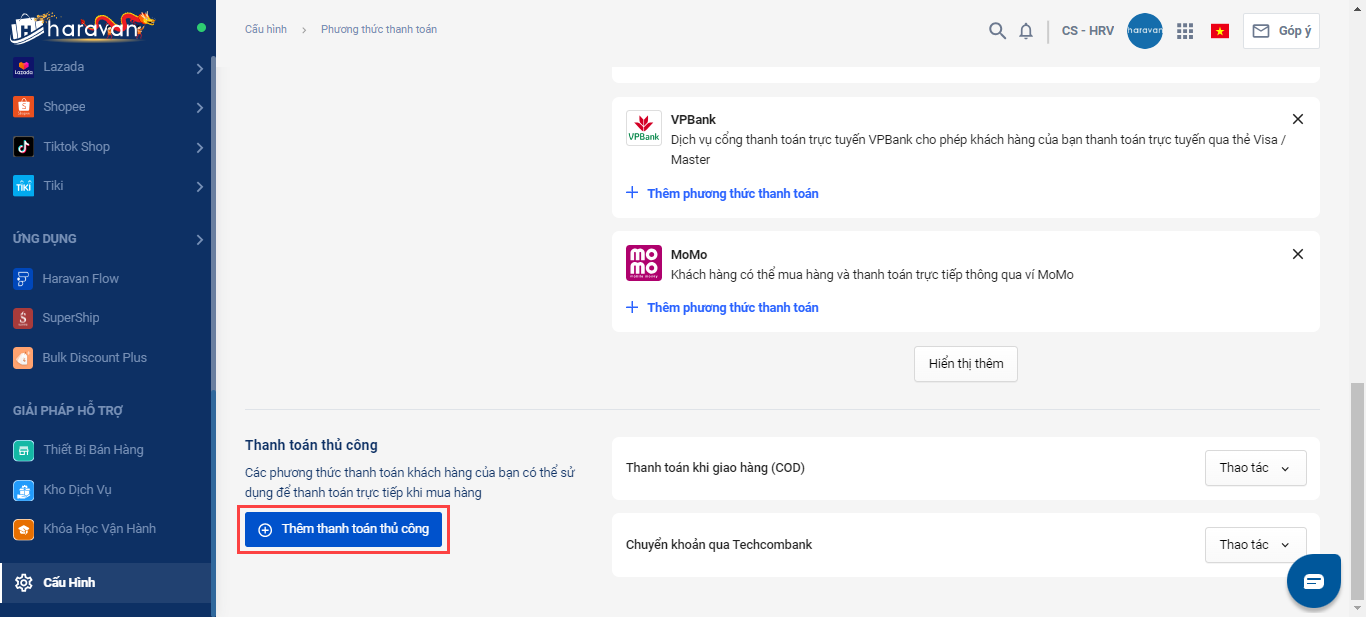1366x617 pixels.
Task: Click the CS - HRV account name
Action: click(1088, 31)
